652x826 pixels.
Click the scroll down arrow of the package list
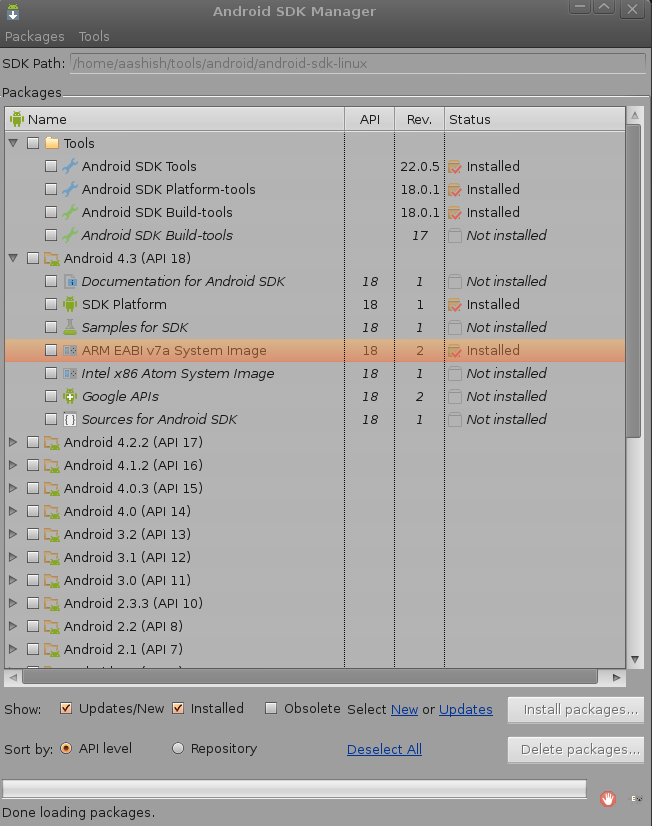pyautogui.click(x=635, y=660)
